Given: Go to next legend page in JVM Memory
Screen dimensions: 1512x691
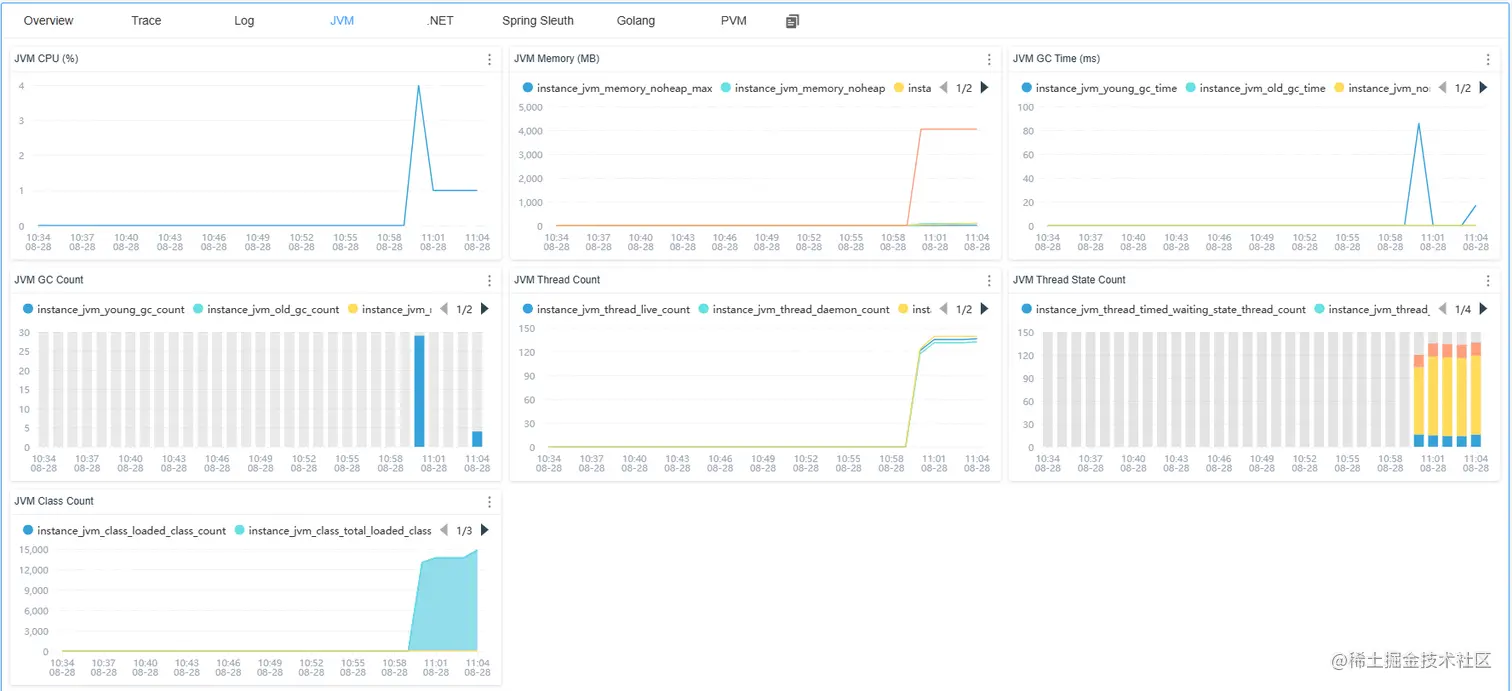Looking at the screenshot, I should click(x=984, y=88).
